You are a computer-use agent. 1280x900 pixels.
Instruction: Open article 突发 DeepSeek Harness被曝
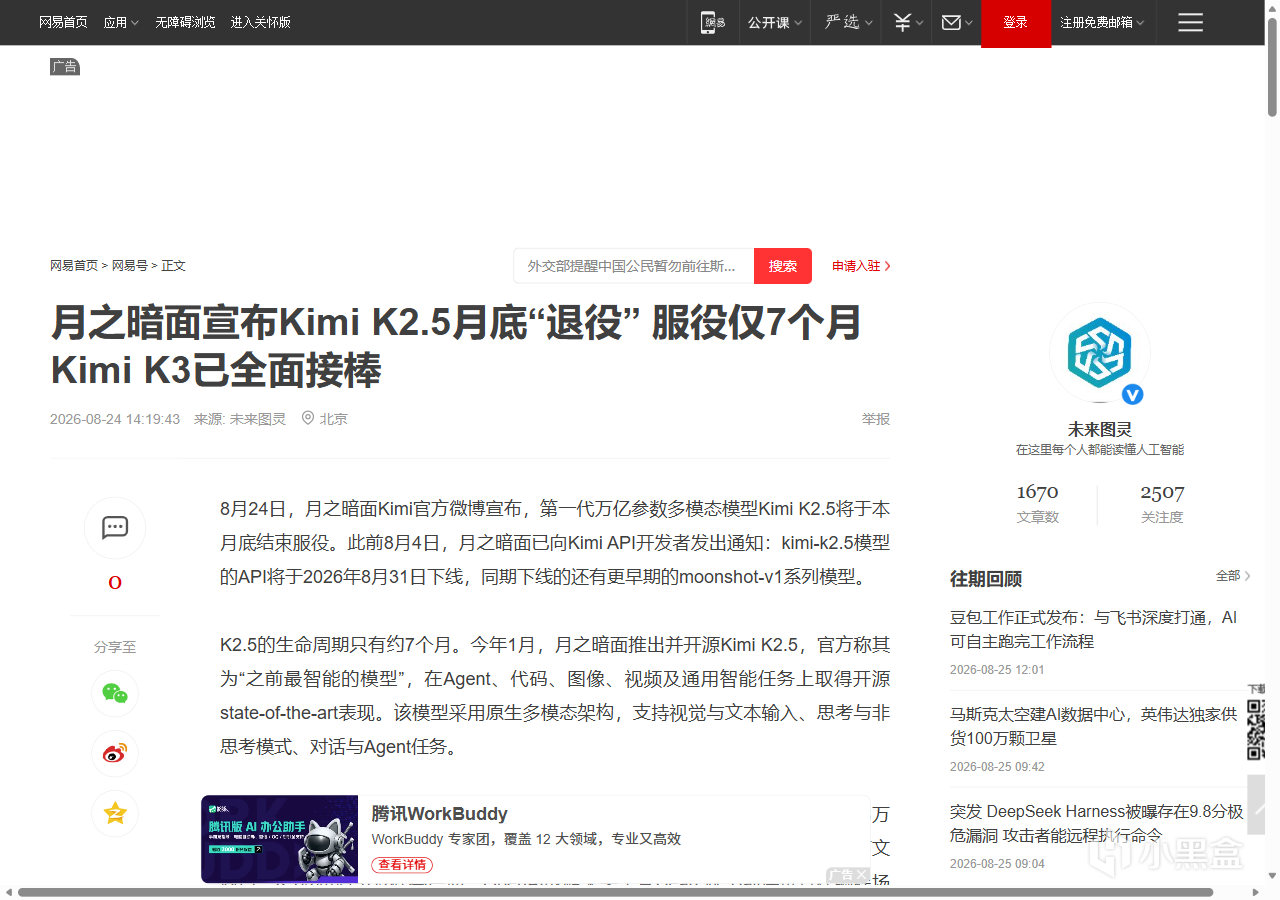(1097, 823)
